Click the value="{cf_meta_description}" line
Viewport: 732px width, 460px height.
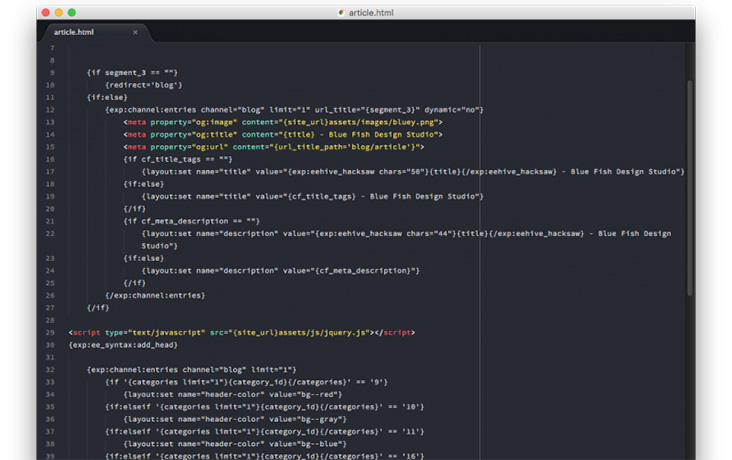(x=281, y=271)
